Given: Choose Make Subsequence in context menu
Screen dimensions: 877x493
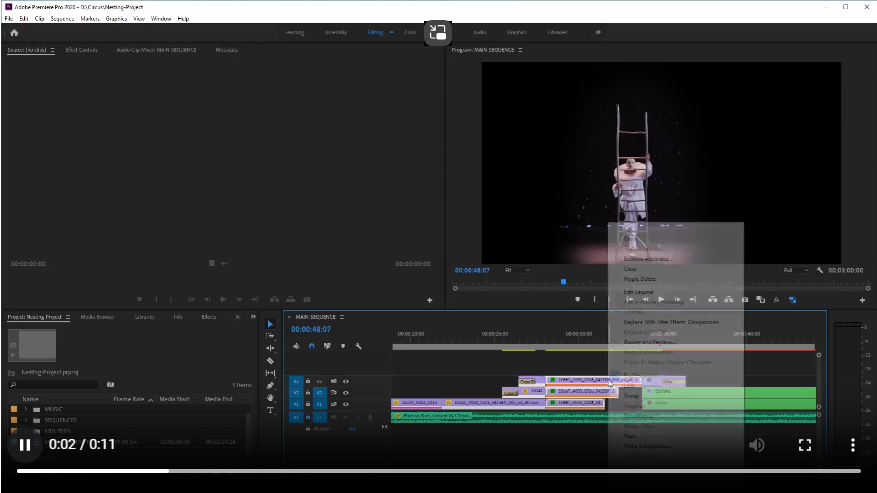Looking at the screenshot, I should [x=647, y=447].
